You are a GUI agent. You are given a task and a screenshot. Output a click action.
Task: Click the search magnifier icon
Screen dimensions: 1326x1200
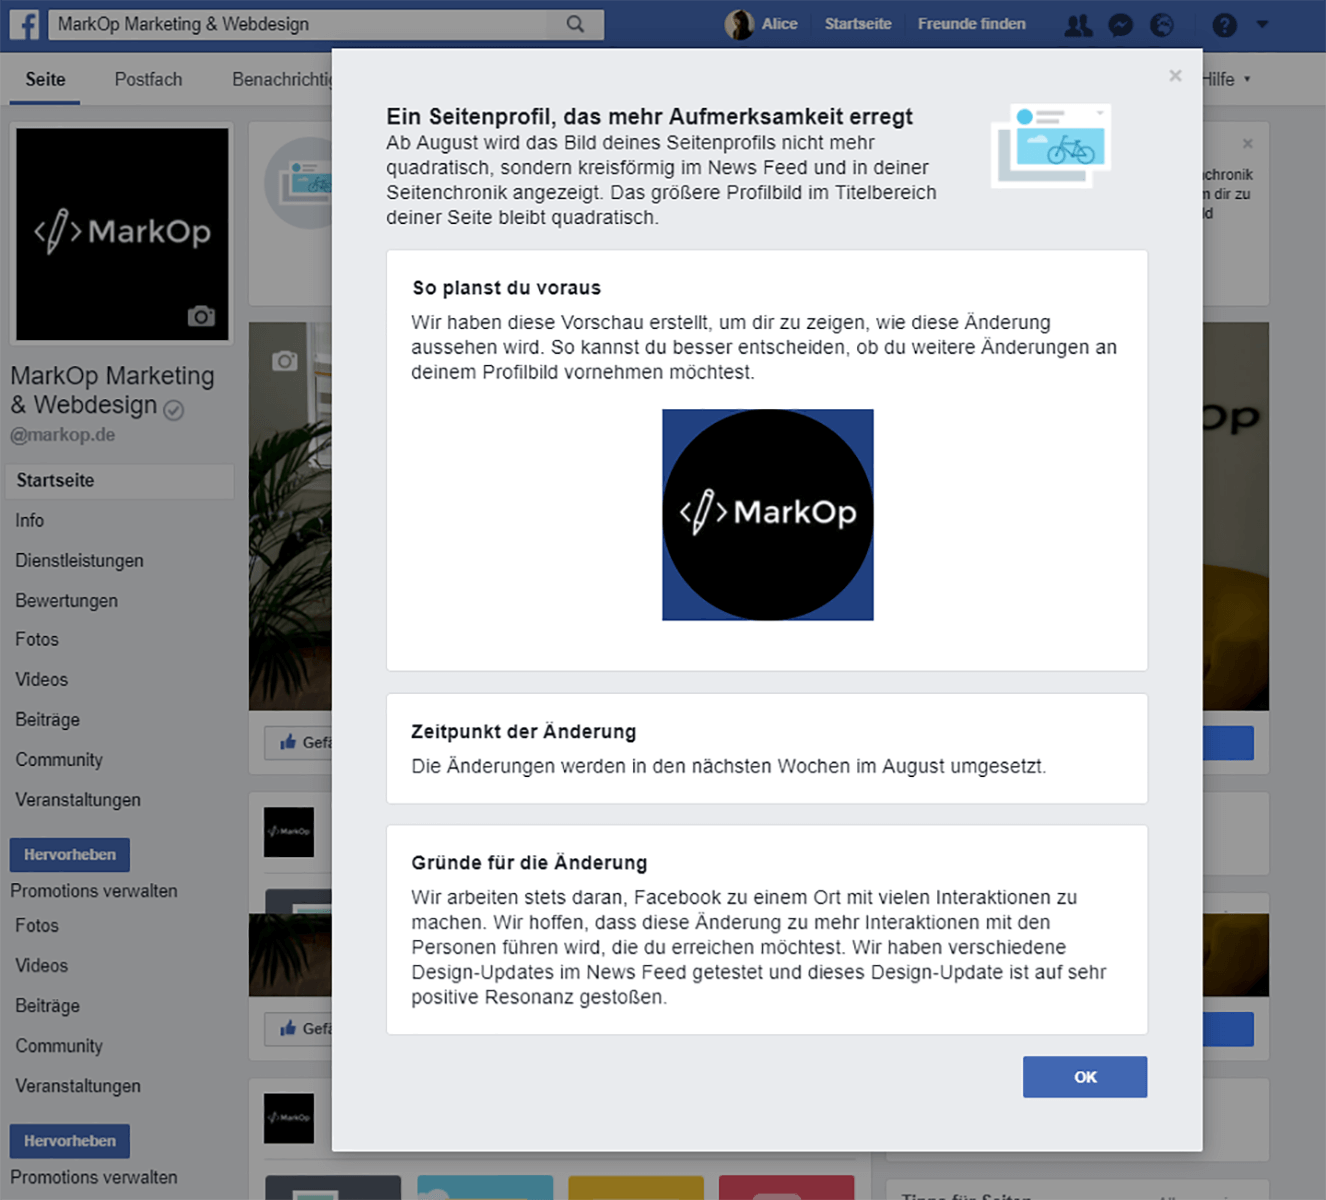tap(575, 24)
